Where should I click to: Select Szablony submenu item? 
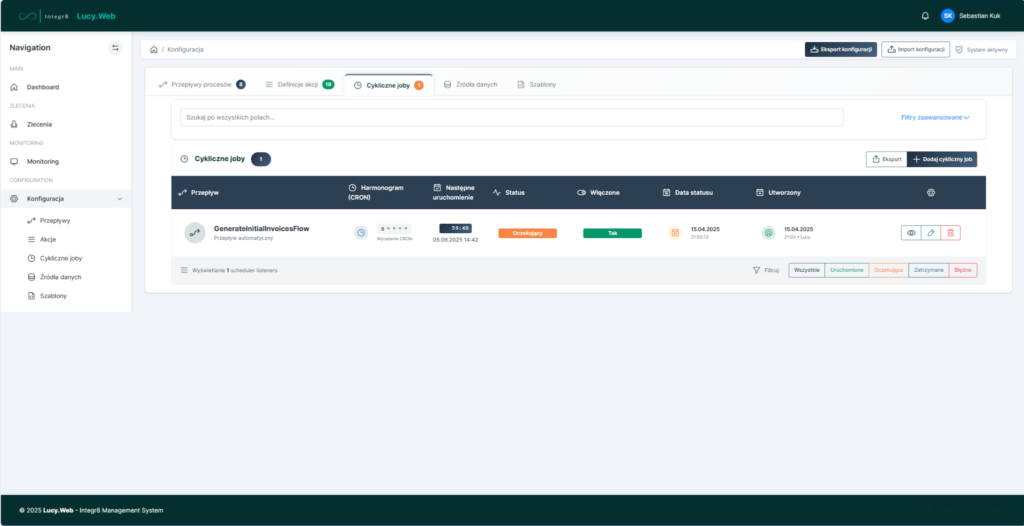(53, 296)
